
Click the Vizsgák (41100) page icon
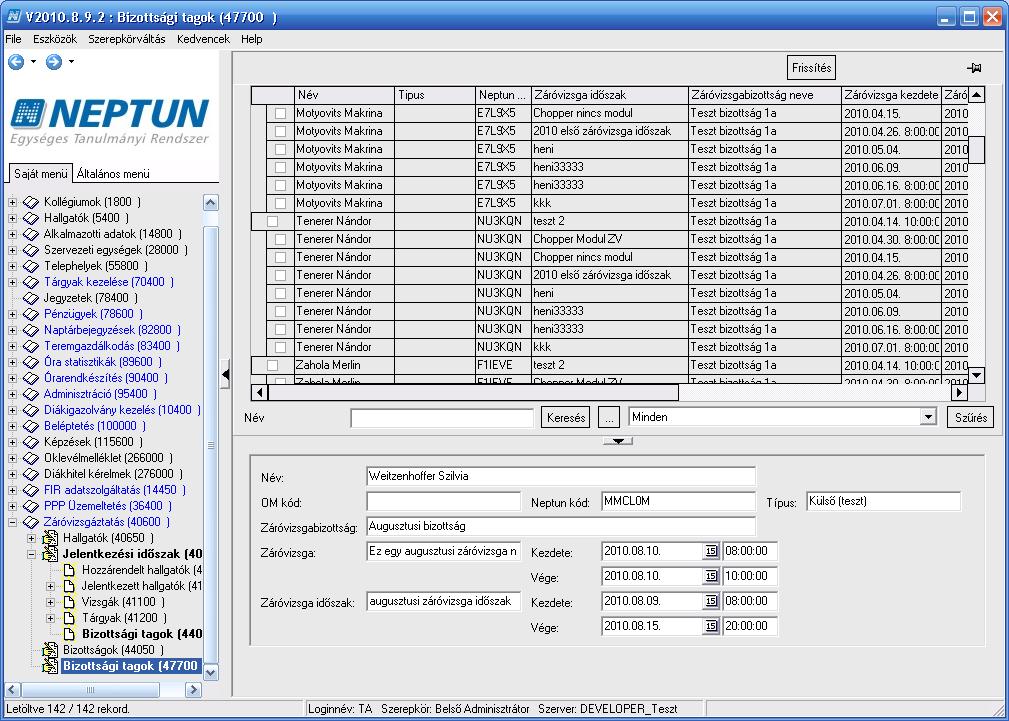pos(69,602)
